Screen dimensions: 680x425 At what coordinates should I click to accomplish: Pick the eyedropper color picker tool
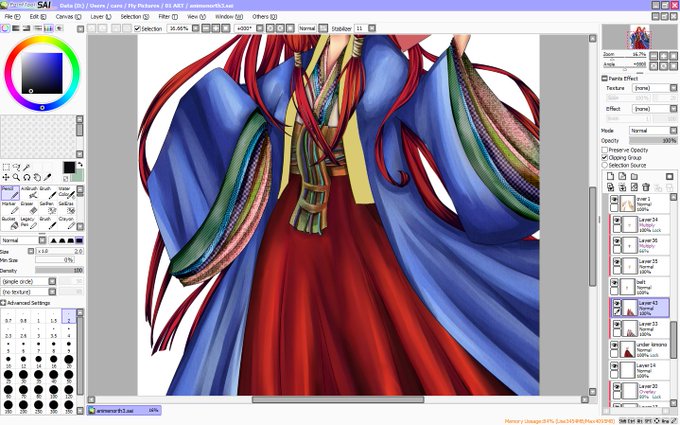pos(48,177)
